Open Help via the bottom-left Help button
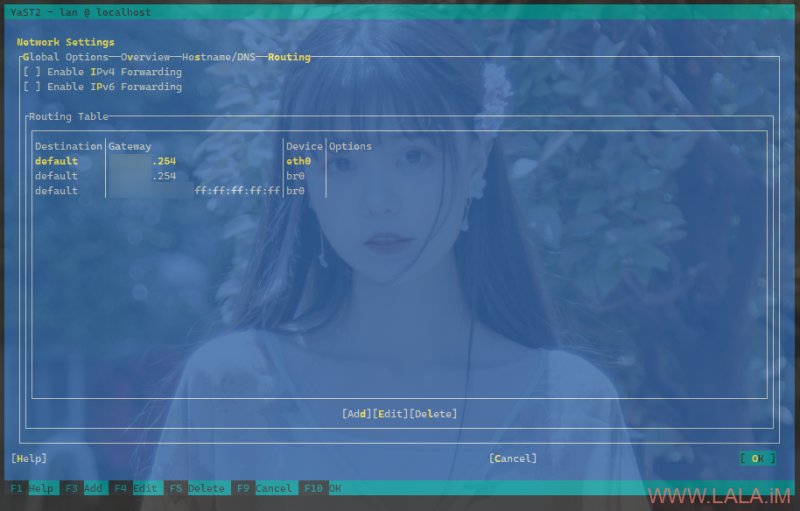This screenshot has height=511, width=800. coord(29,458)
